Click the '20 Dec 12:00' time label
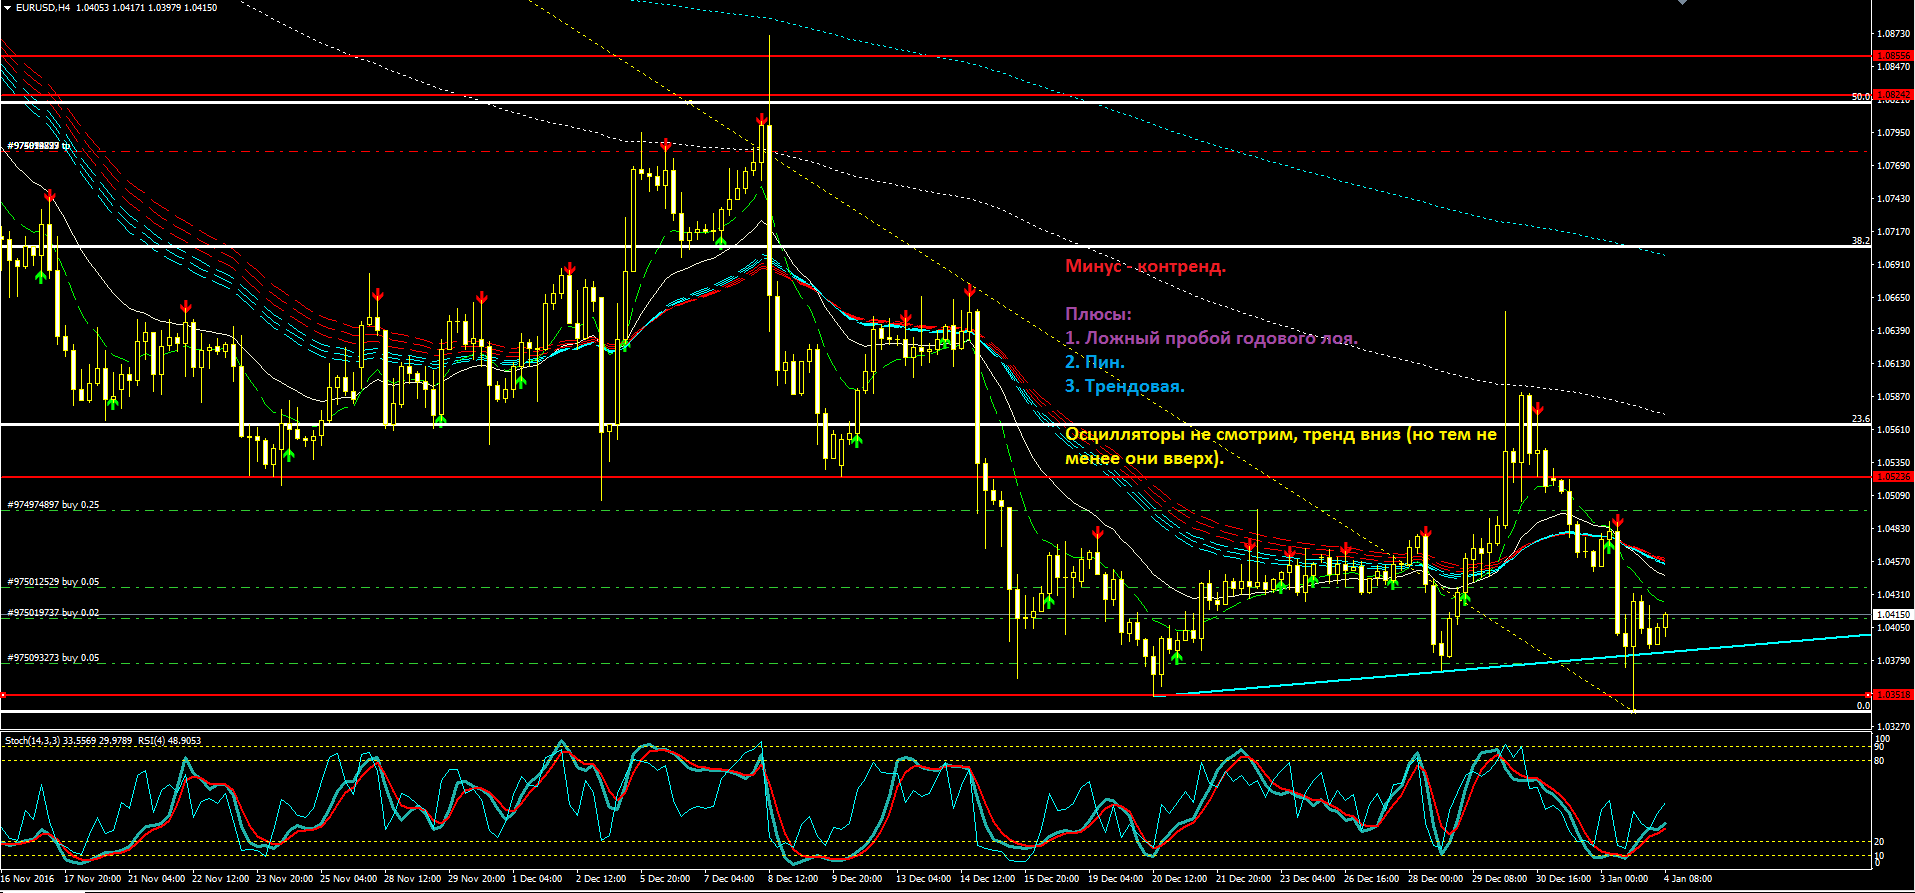 point(1180,879)
